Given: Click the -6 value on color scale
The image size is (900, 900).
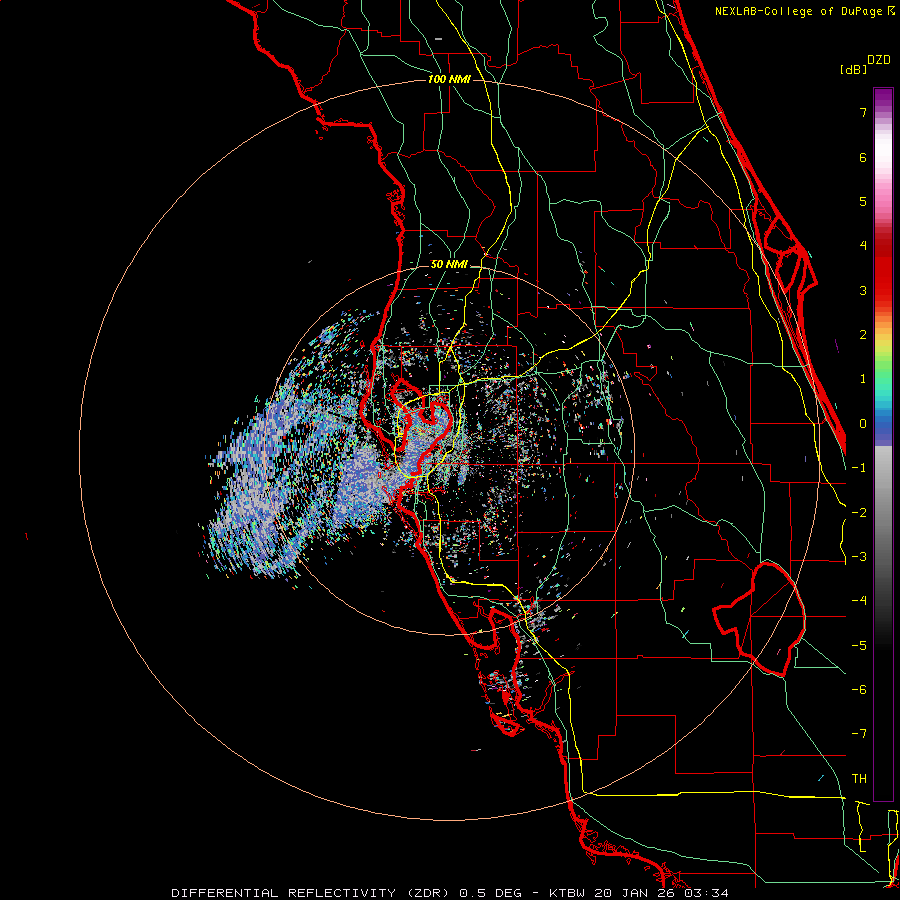Looking at the screenshot, I should point(859,690).
